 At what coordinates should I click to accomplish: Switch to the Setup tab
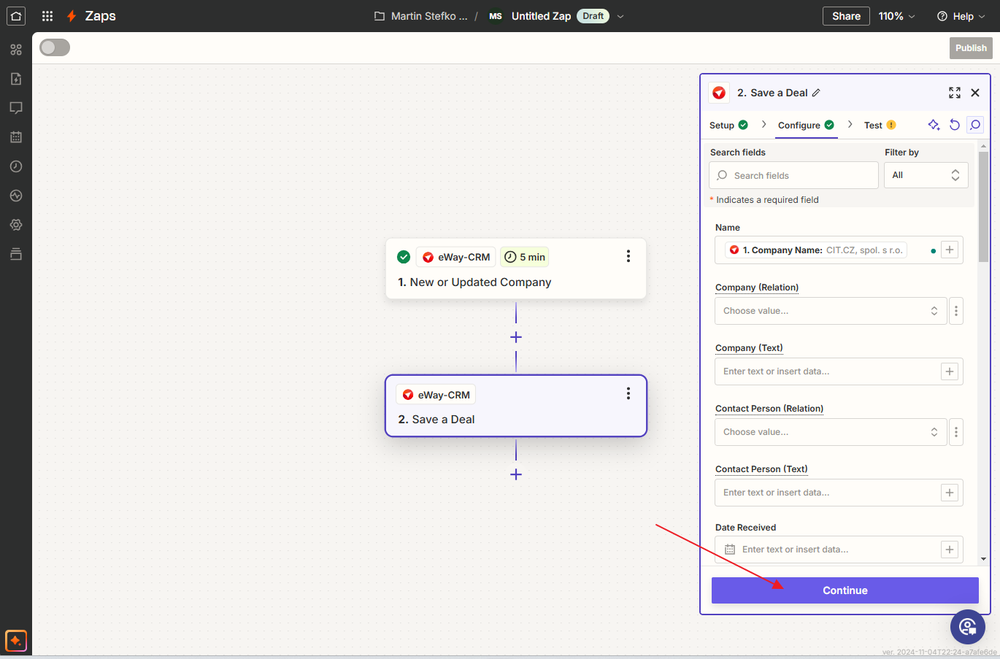tap(728, 125)
